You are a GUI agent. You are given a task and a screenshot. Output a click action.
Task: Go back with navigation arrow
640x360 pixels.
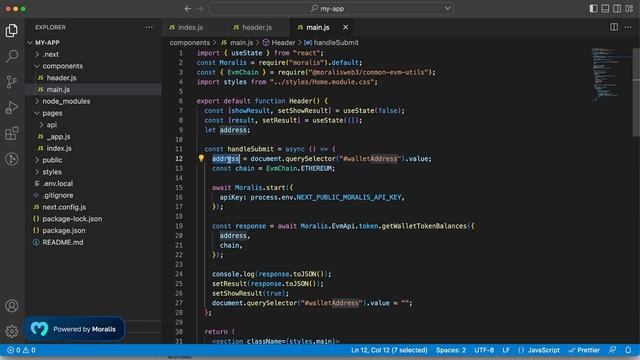pos(188,9)
